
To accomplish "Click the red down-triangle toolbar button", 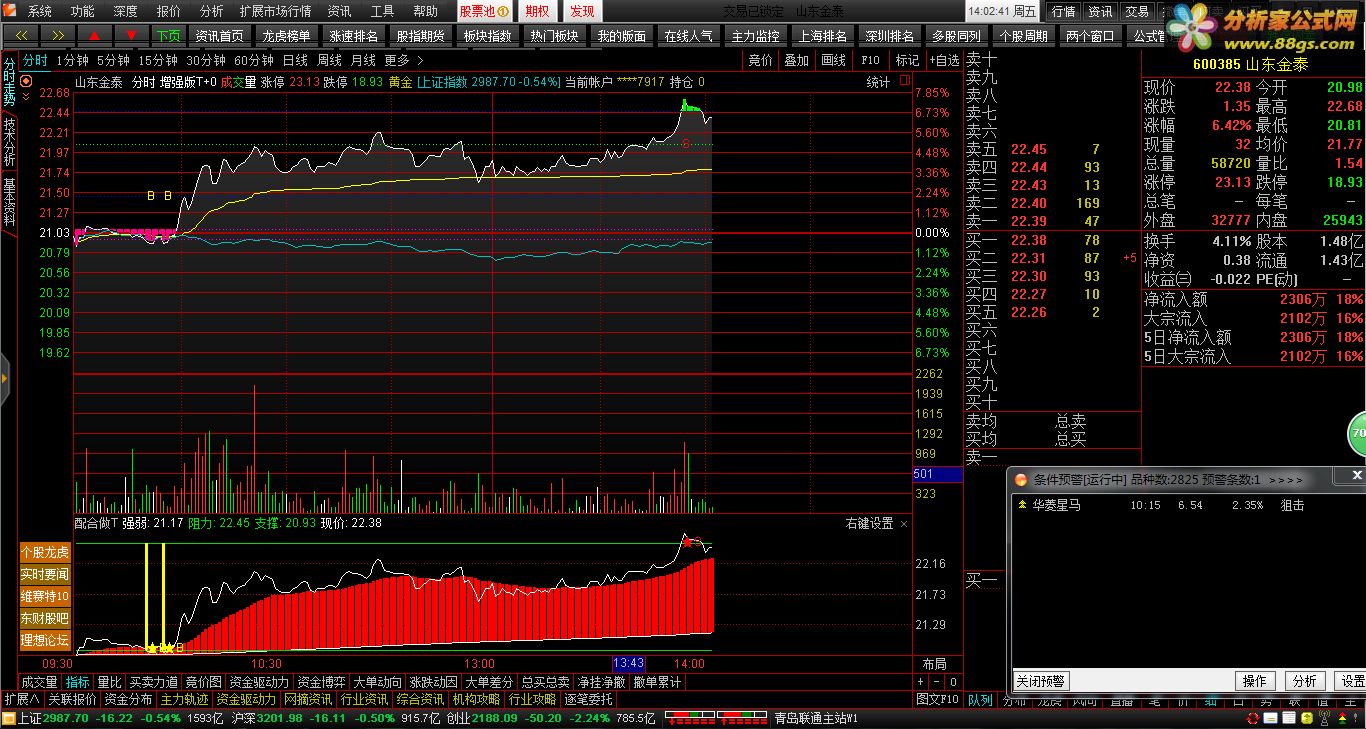I will click(130, 35).
